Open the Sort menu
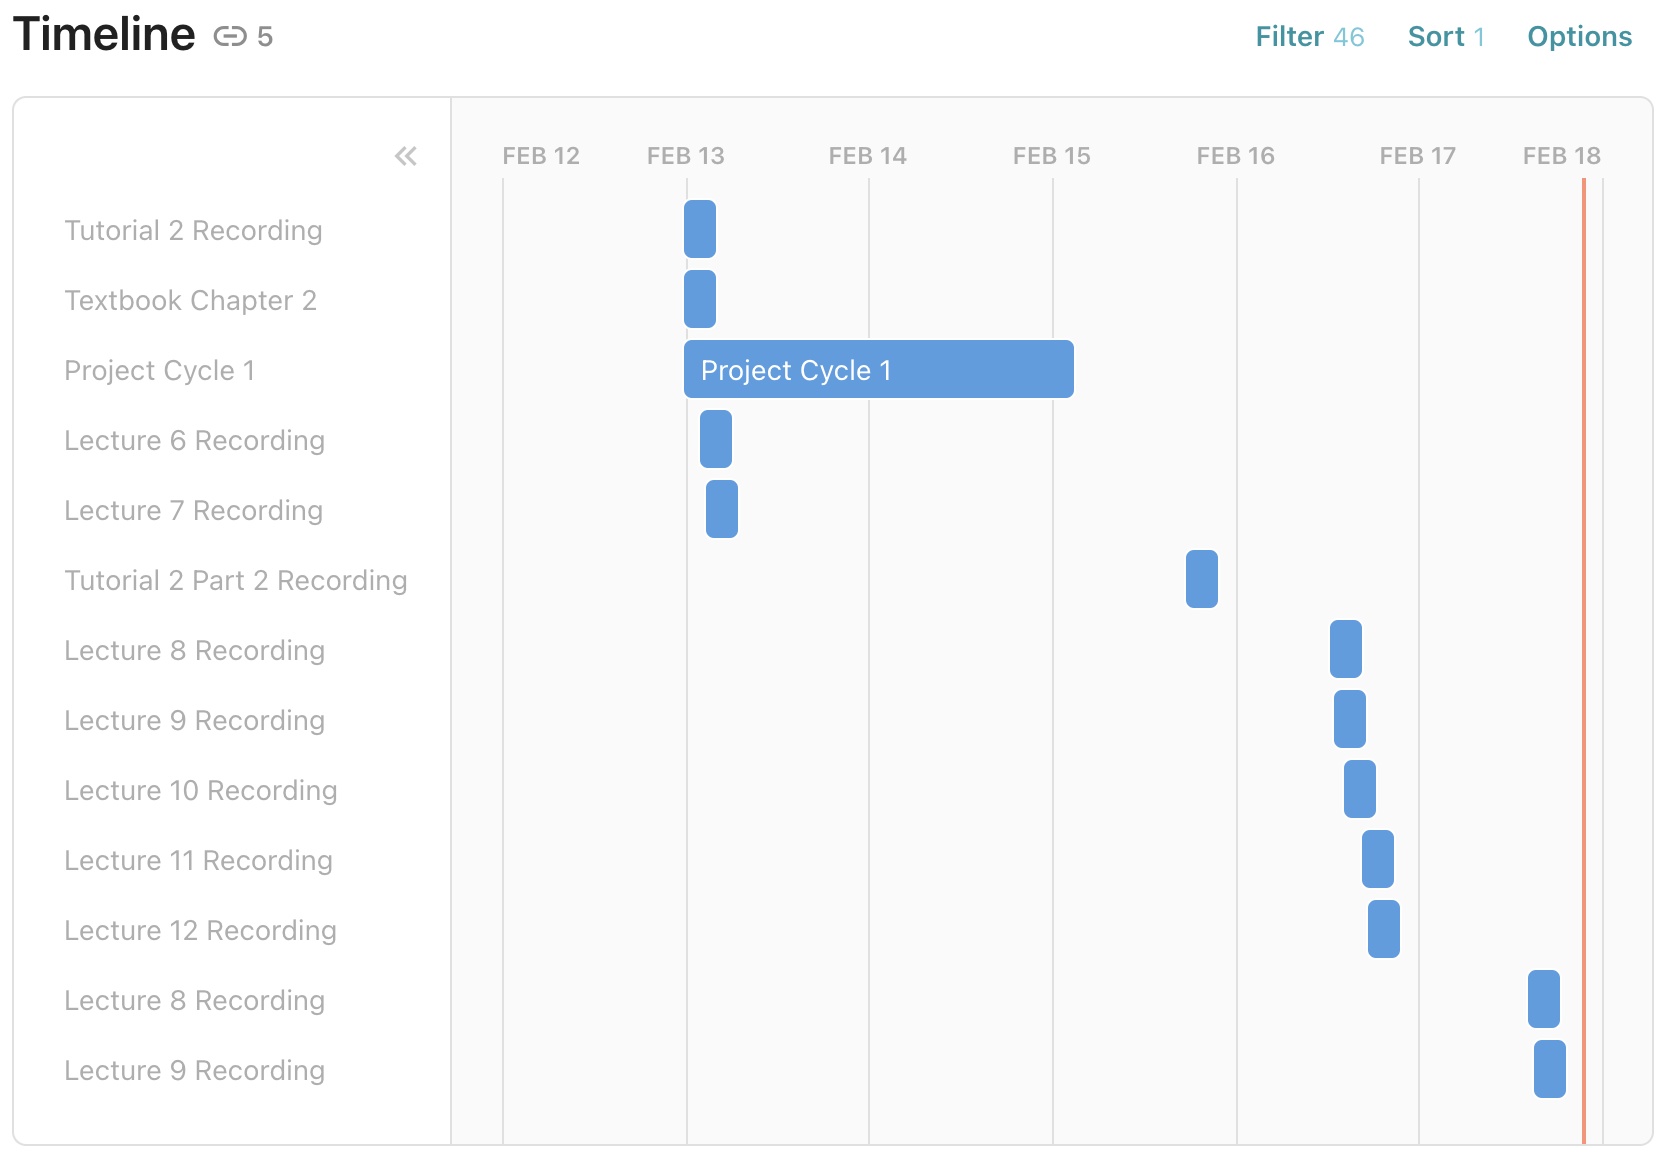Image resolution: width=1668 pixels, height=1156 pixels. click(x=1445, y=37)
